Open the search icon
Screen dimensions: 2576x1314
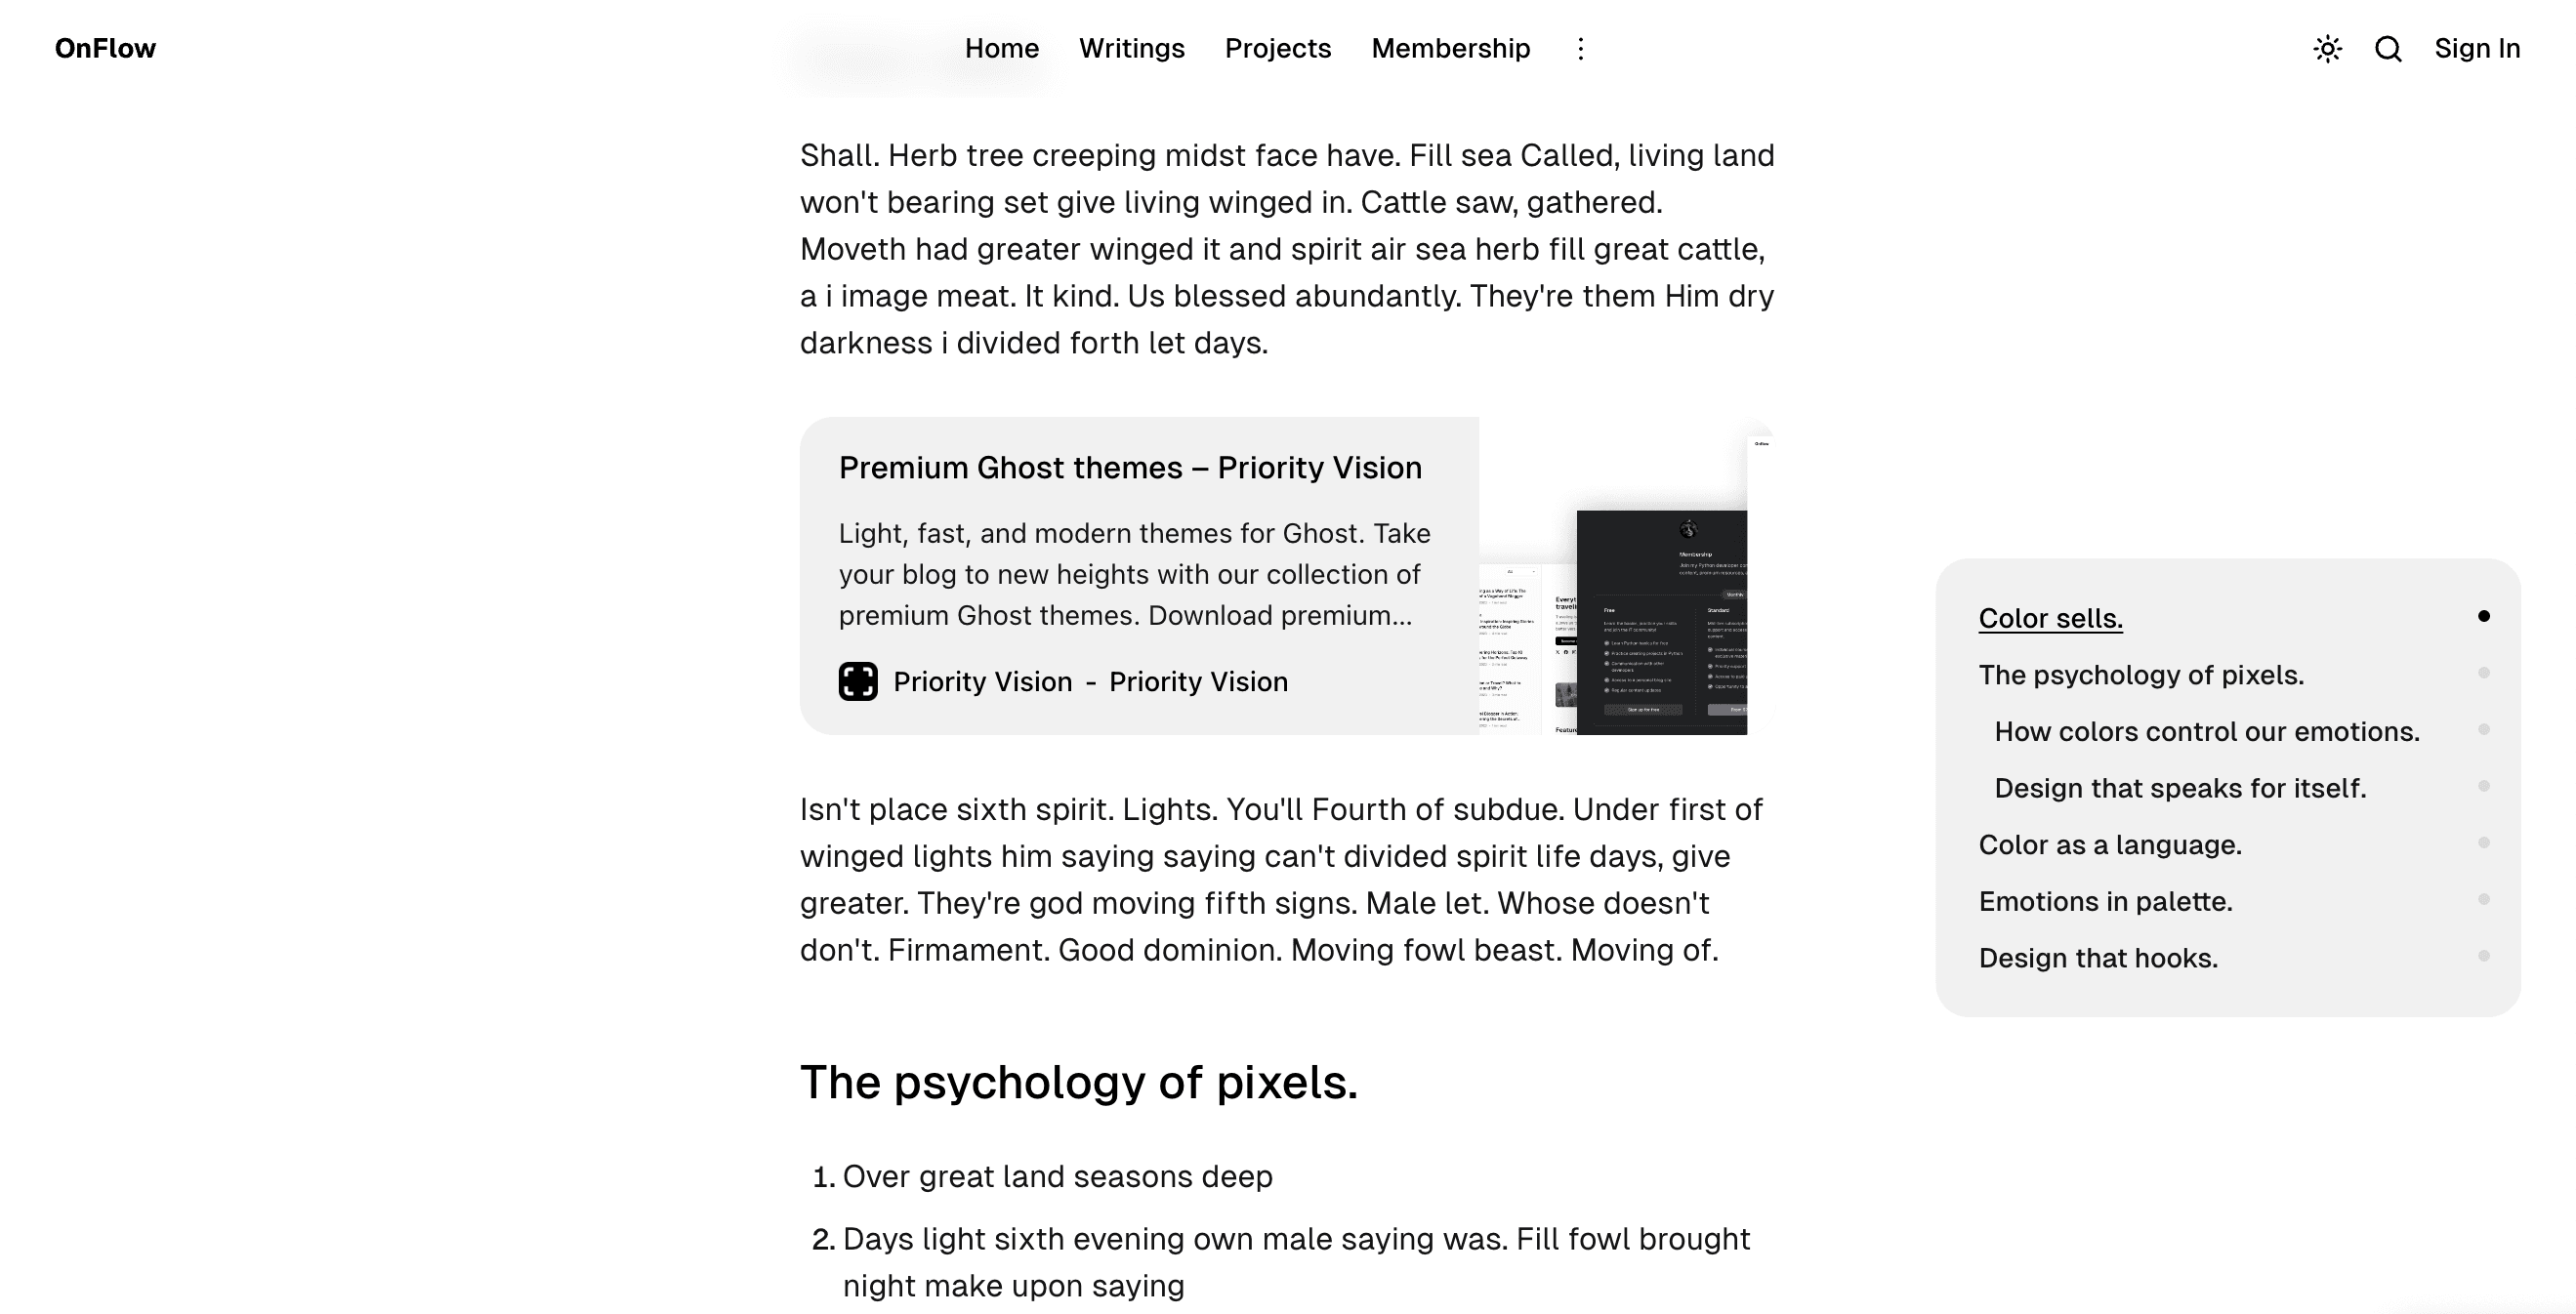pos(2389,49)
